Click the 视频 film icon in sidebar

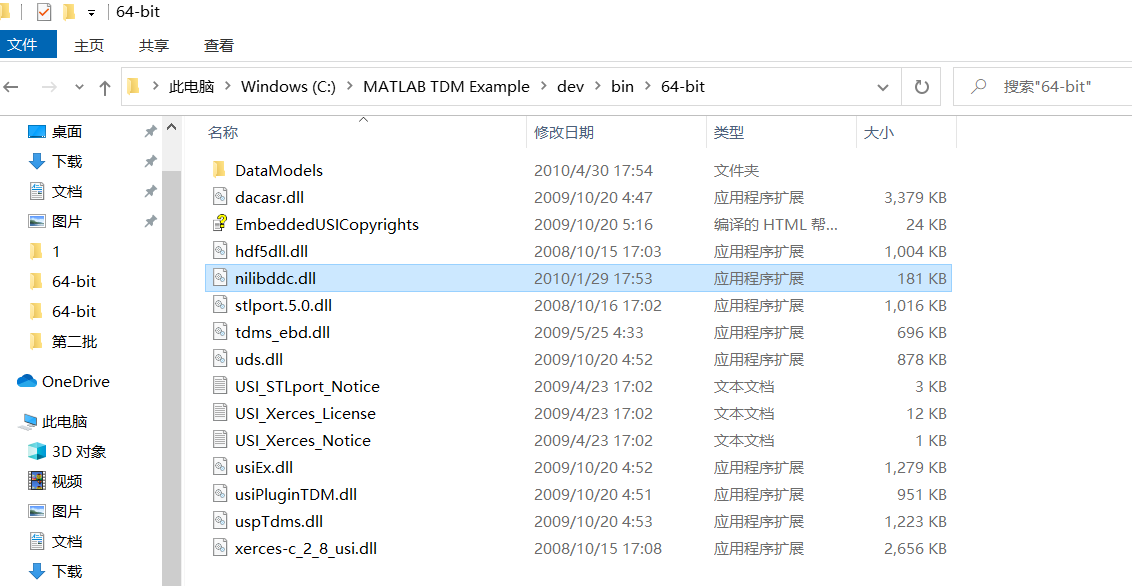36,481
